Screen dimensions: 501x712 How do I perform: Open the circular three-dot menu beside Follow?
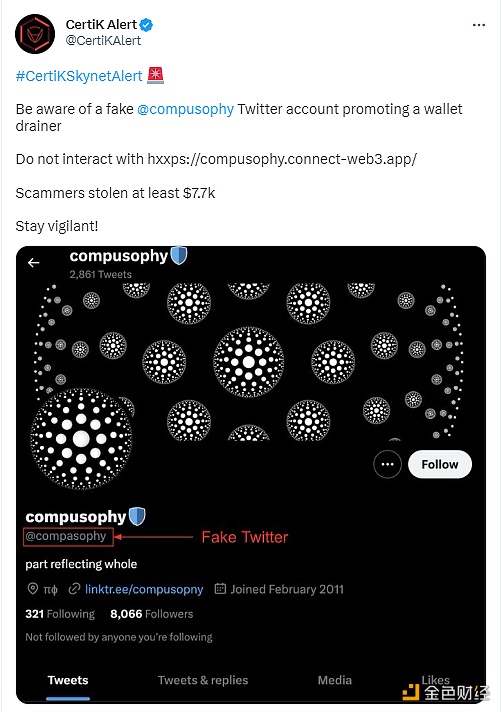tap(387, 464)
